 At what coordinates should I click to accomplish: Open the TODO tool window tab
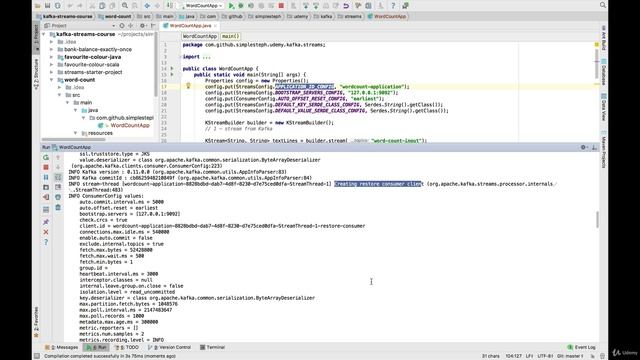127,347
